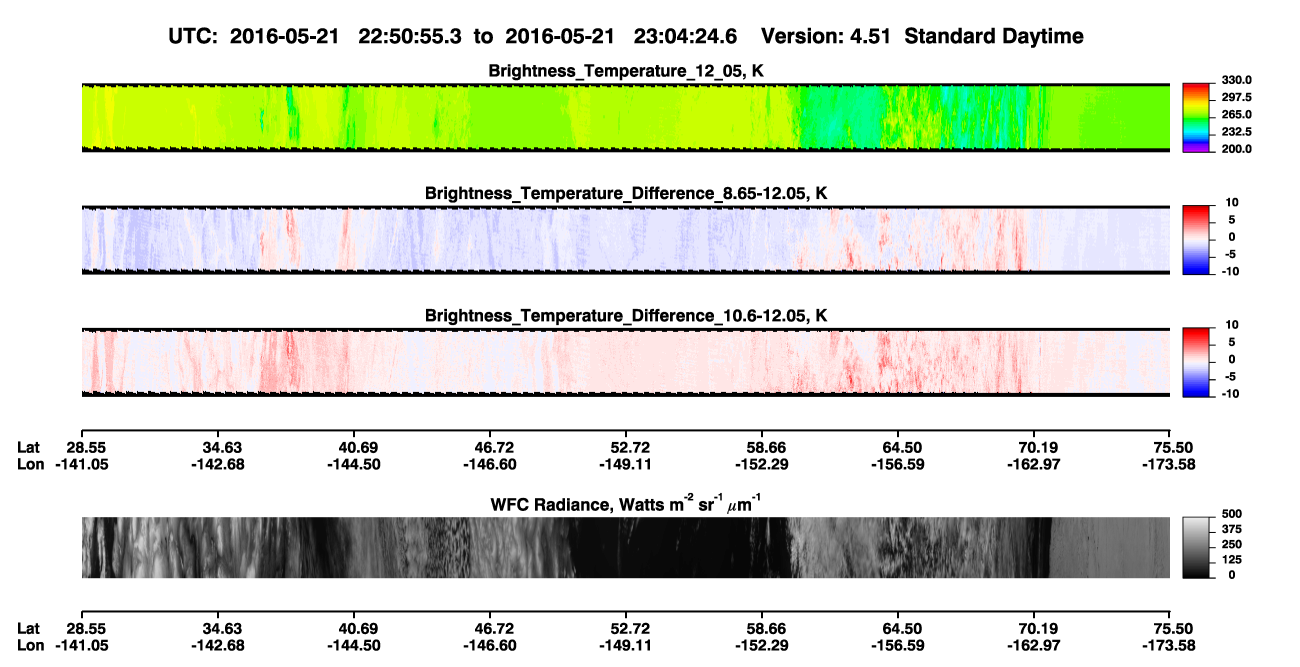Click the 232.5 colorbar label
Screen dimensions: 1300x667
(x=1236, y=132)
